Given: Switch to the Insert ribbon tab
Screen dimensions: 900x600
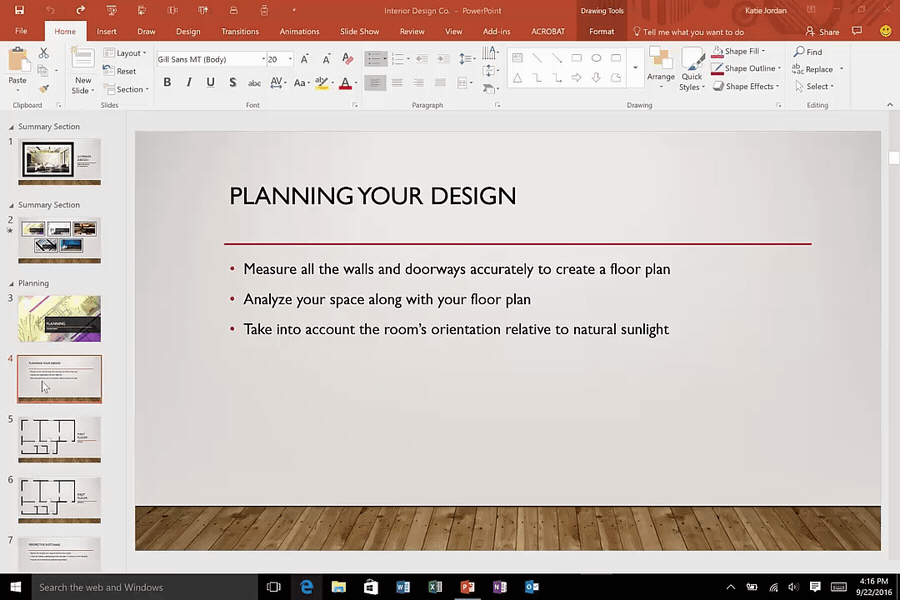Looking at the screenshot, I should (x=107, y=31).
